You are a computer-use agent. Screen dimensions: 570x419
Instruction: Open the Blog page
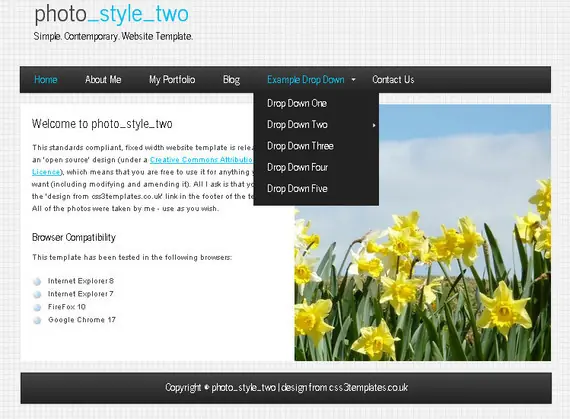click(231, 80)
